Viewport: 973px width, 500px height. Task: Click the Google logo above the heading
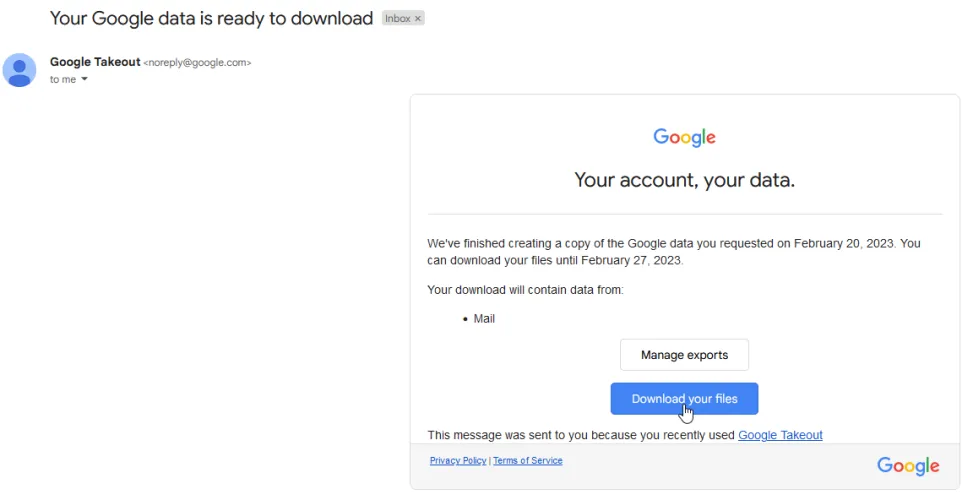click(685, 138)
